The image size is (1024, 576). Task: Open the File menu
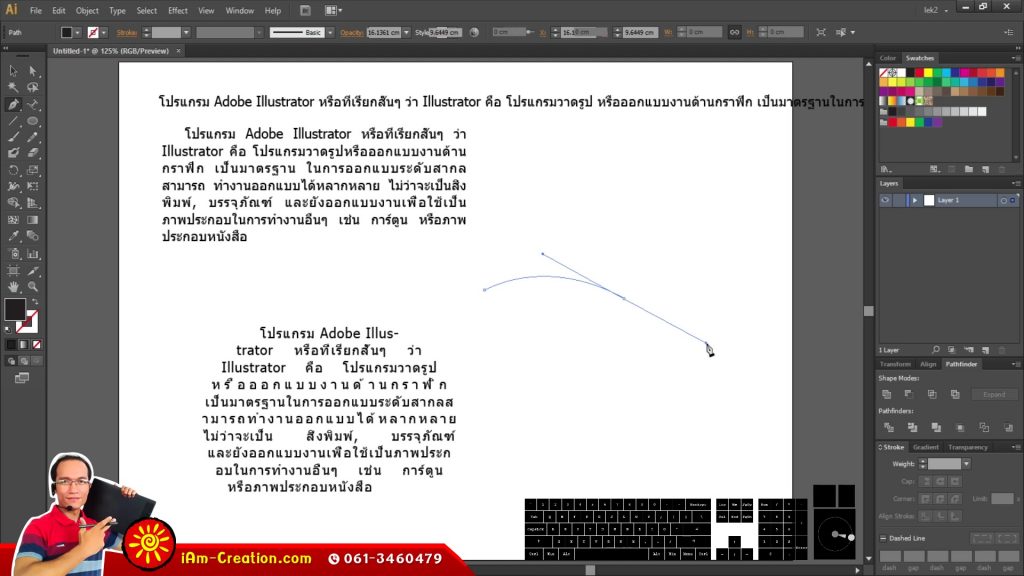tap(36, 10)
